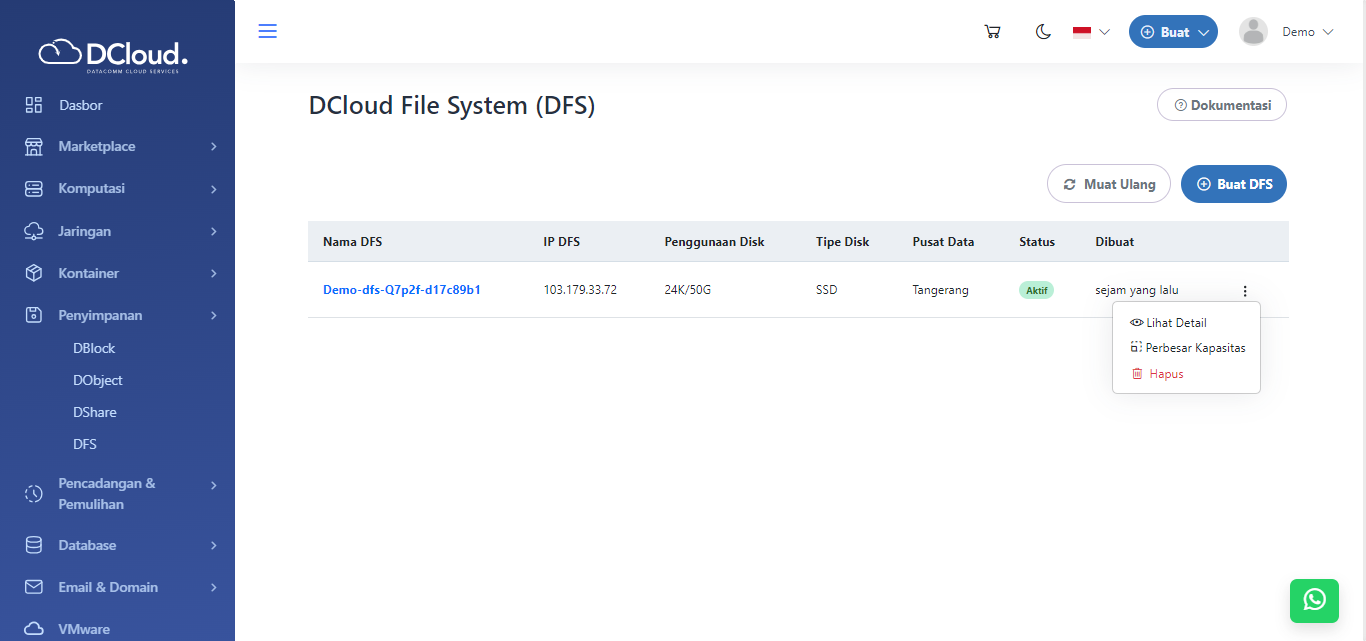Image resolution: width=1366 pixels, height=641 pixels.
Task: Open the shopping cart icon
Action: (x=992, y=32)
